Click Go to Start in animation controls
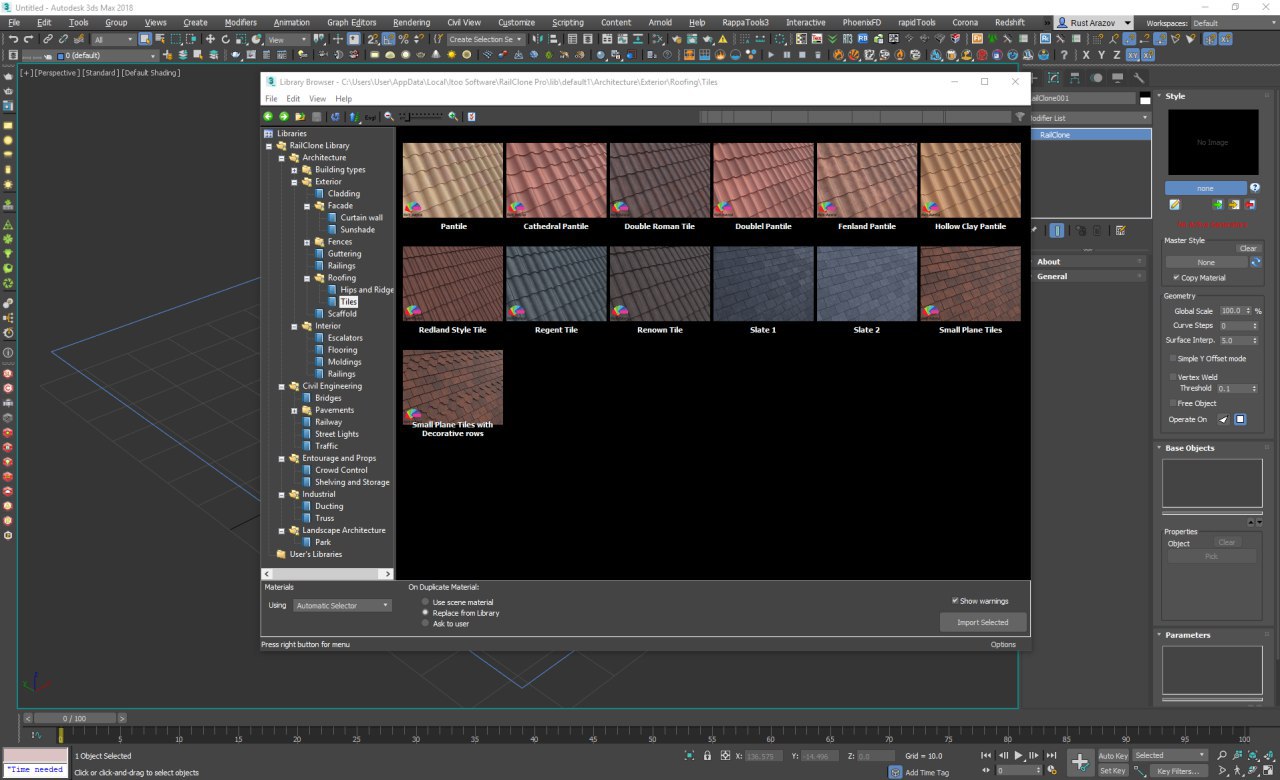The height and width of the screenshot is (780, 1280). point(986,755)
